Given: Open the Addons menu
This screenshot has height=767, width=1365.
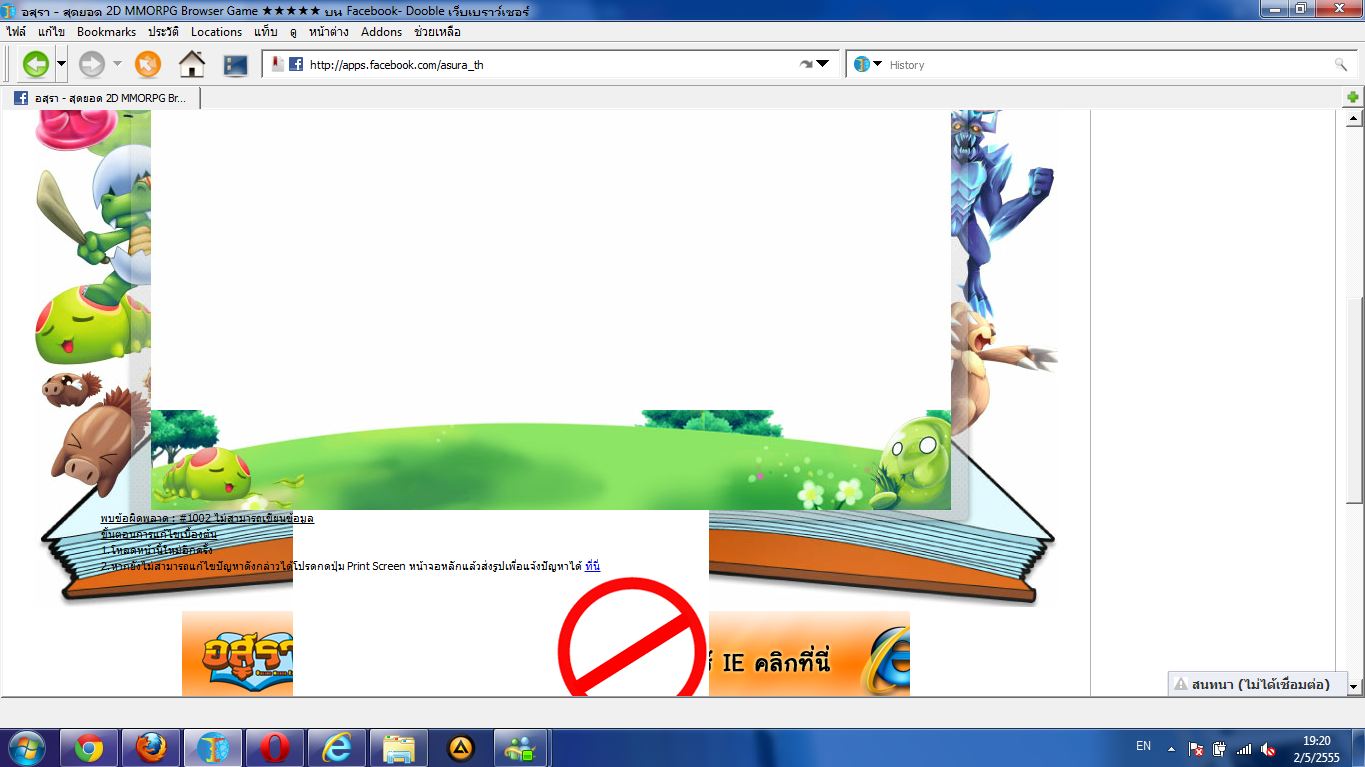Looking at the screenshot, I should pyautogui.click(x=381, y=32).
